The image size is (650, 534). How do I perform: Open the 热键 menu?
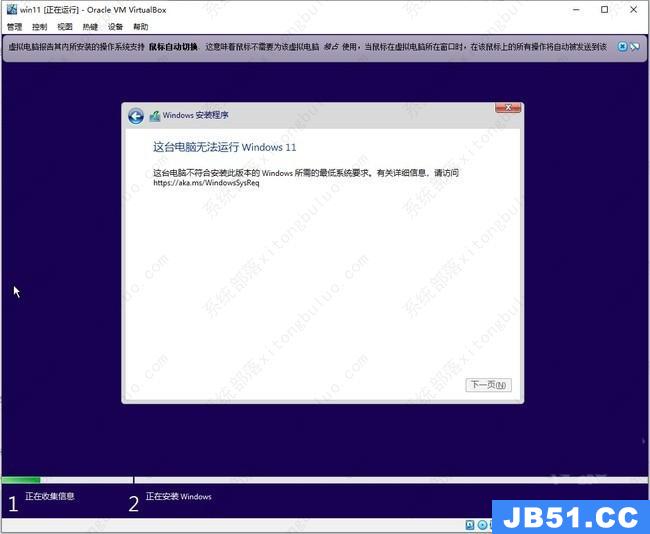click(90, 27)
